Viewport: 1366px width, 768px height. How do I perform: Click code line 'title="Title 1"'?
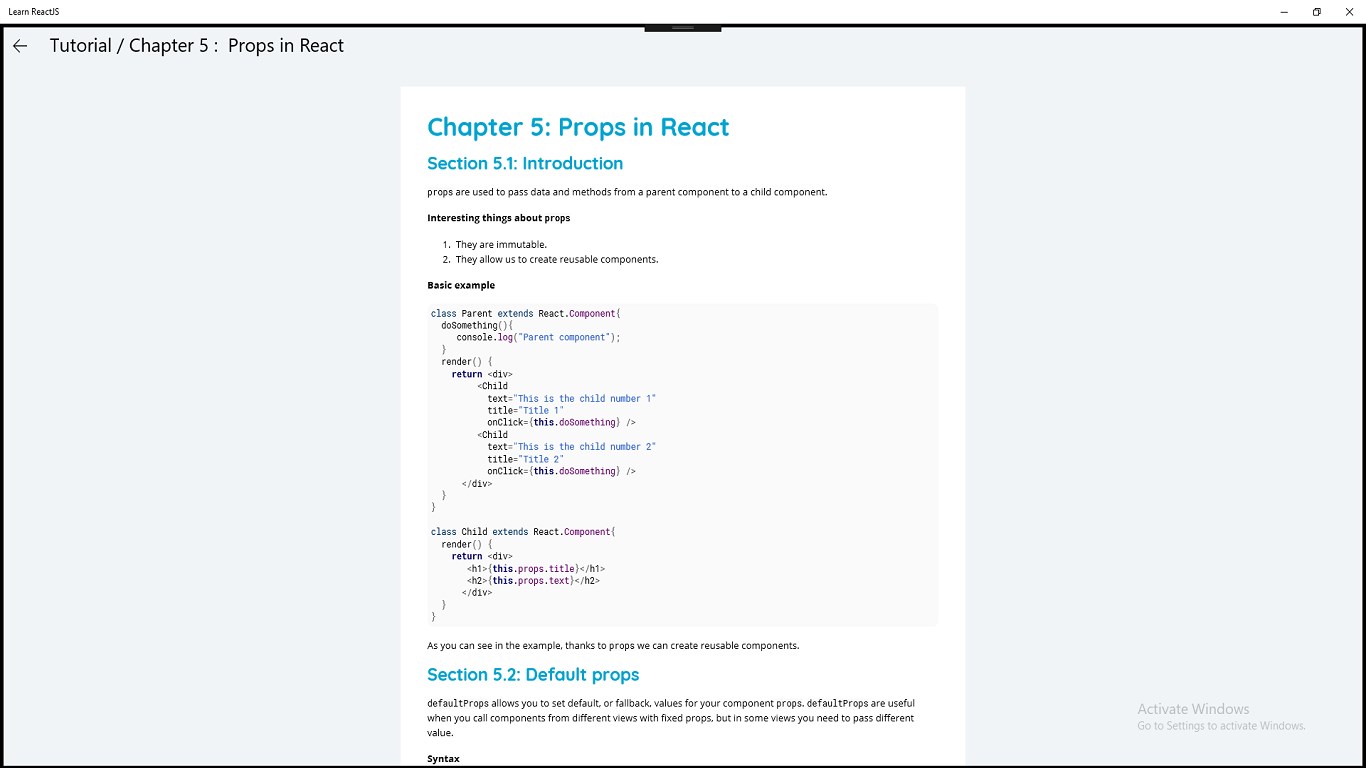tap(526, 410)
